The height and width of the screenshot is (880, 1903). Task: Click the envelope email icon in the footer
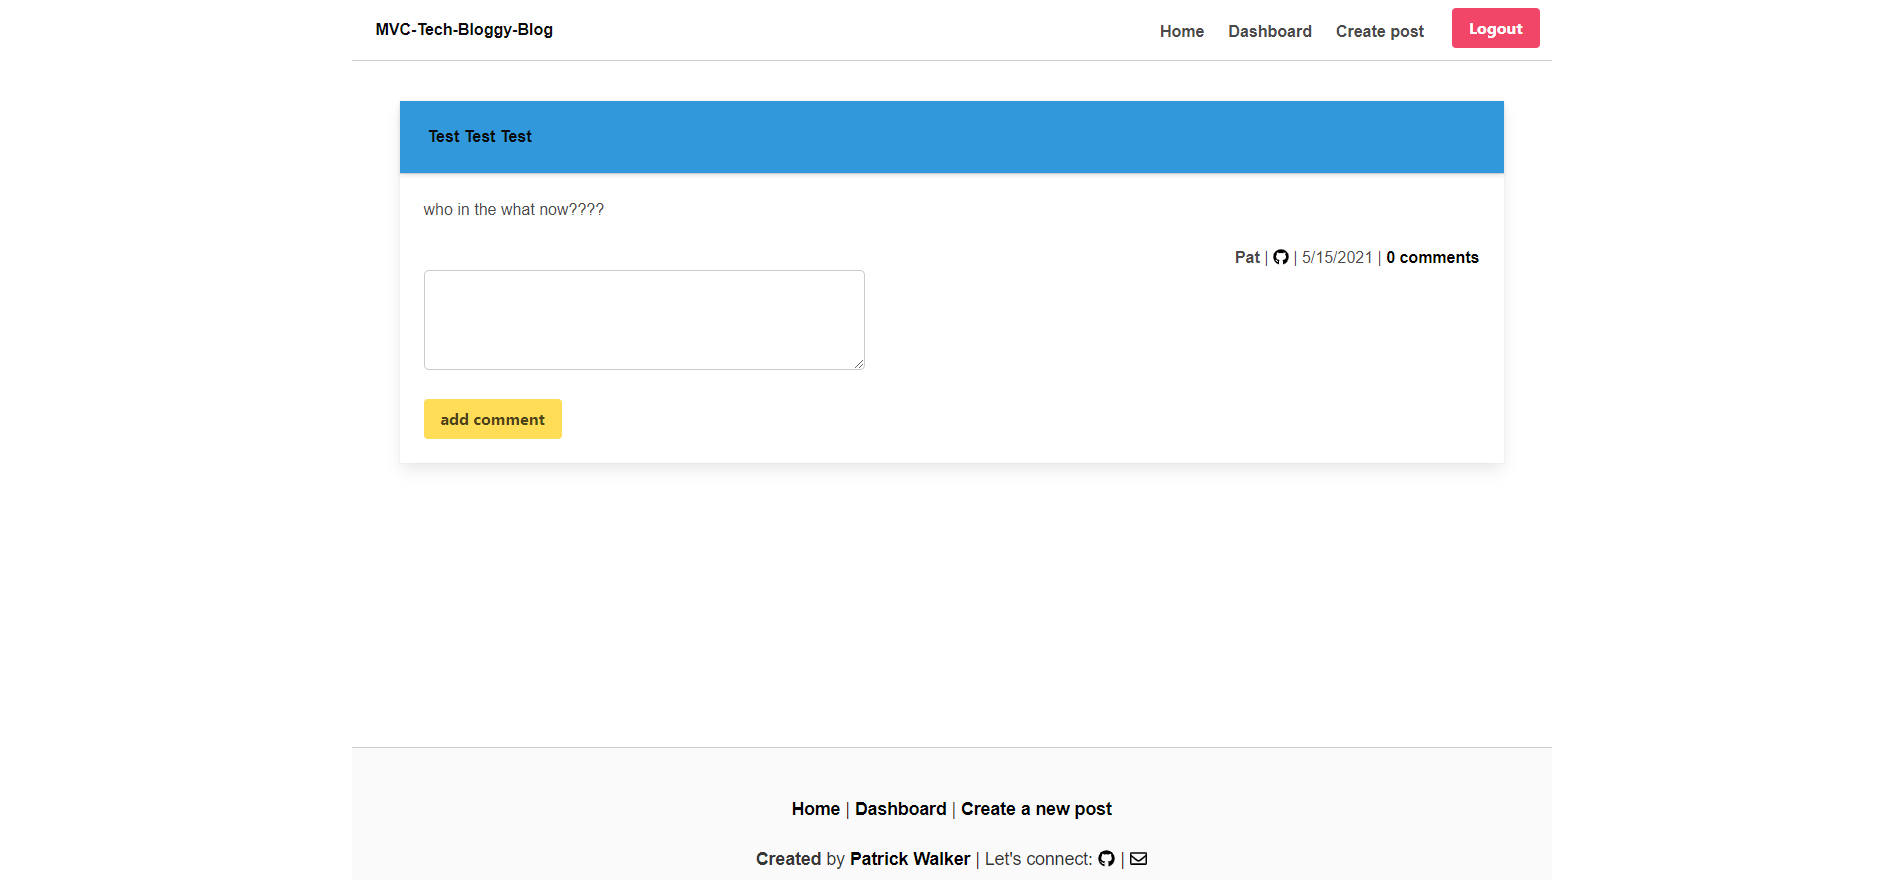[1138, 859]
